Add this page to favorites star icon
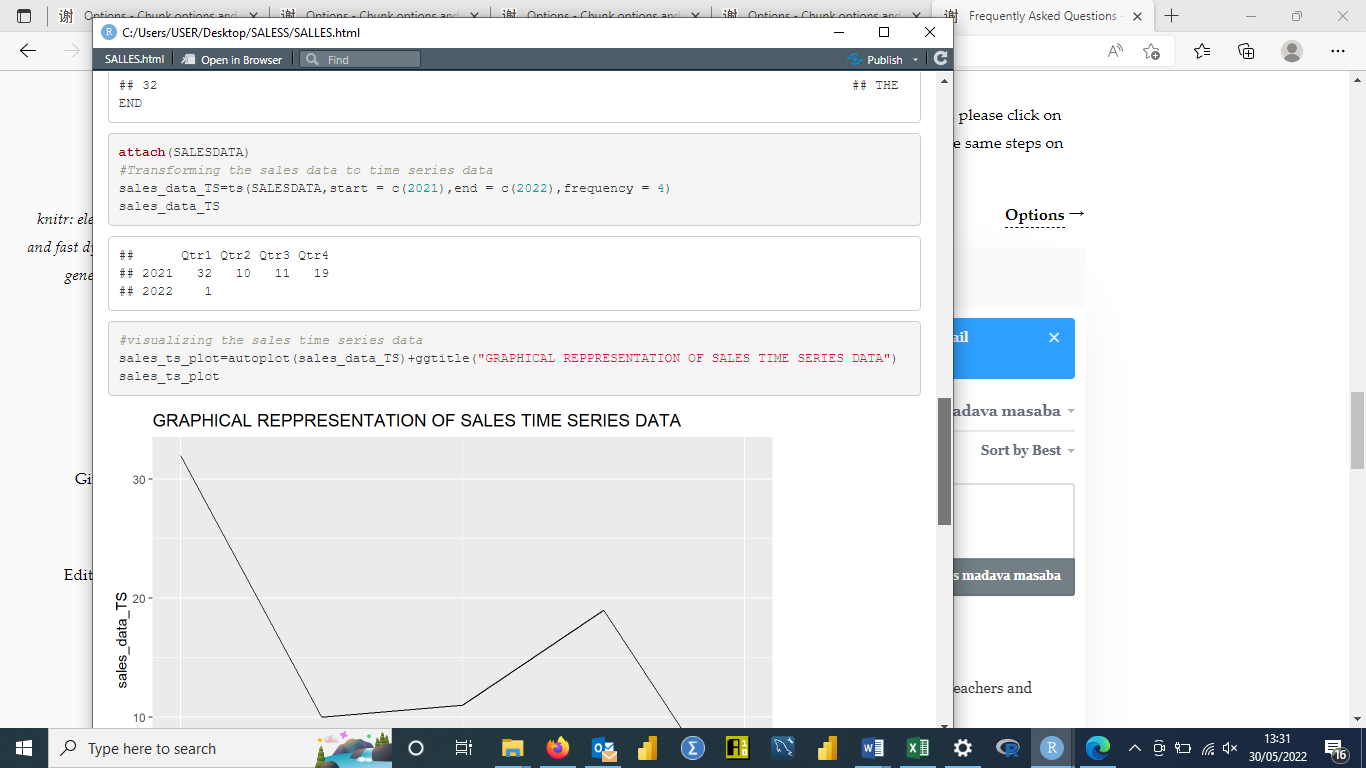This screenshot has width=1366, height=768. pyautogui.click(x=1151, y=51)
